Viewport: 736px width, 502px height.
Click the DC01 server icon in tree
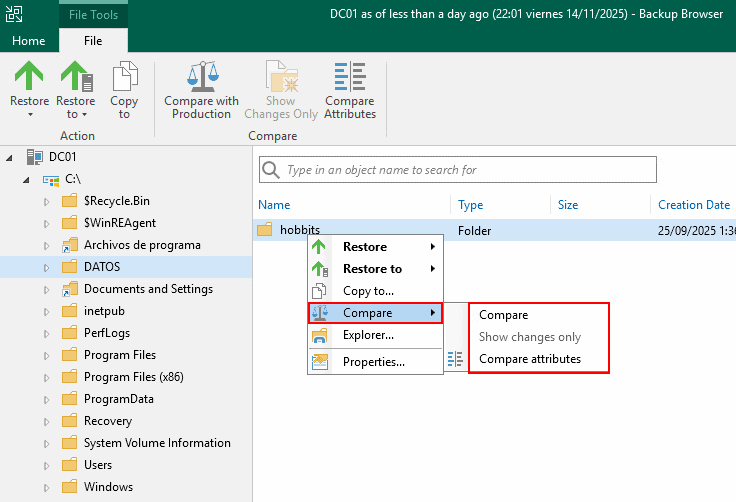(x=36, y=157)
